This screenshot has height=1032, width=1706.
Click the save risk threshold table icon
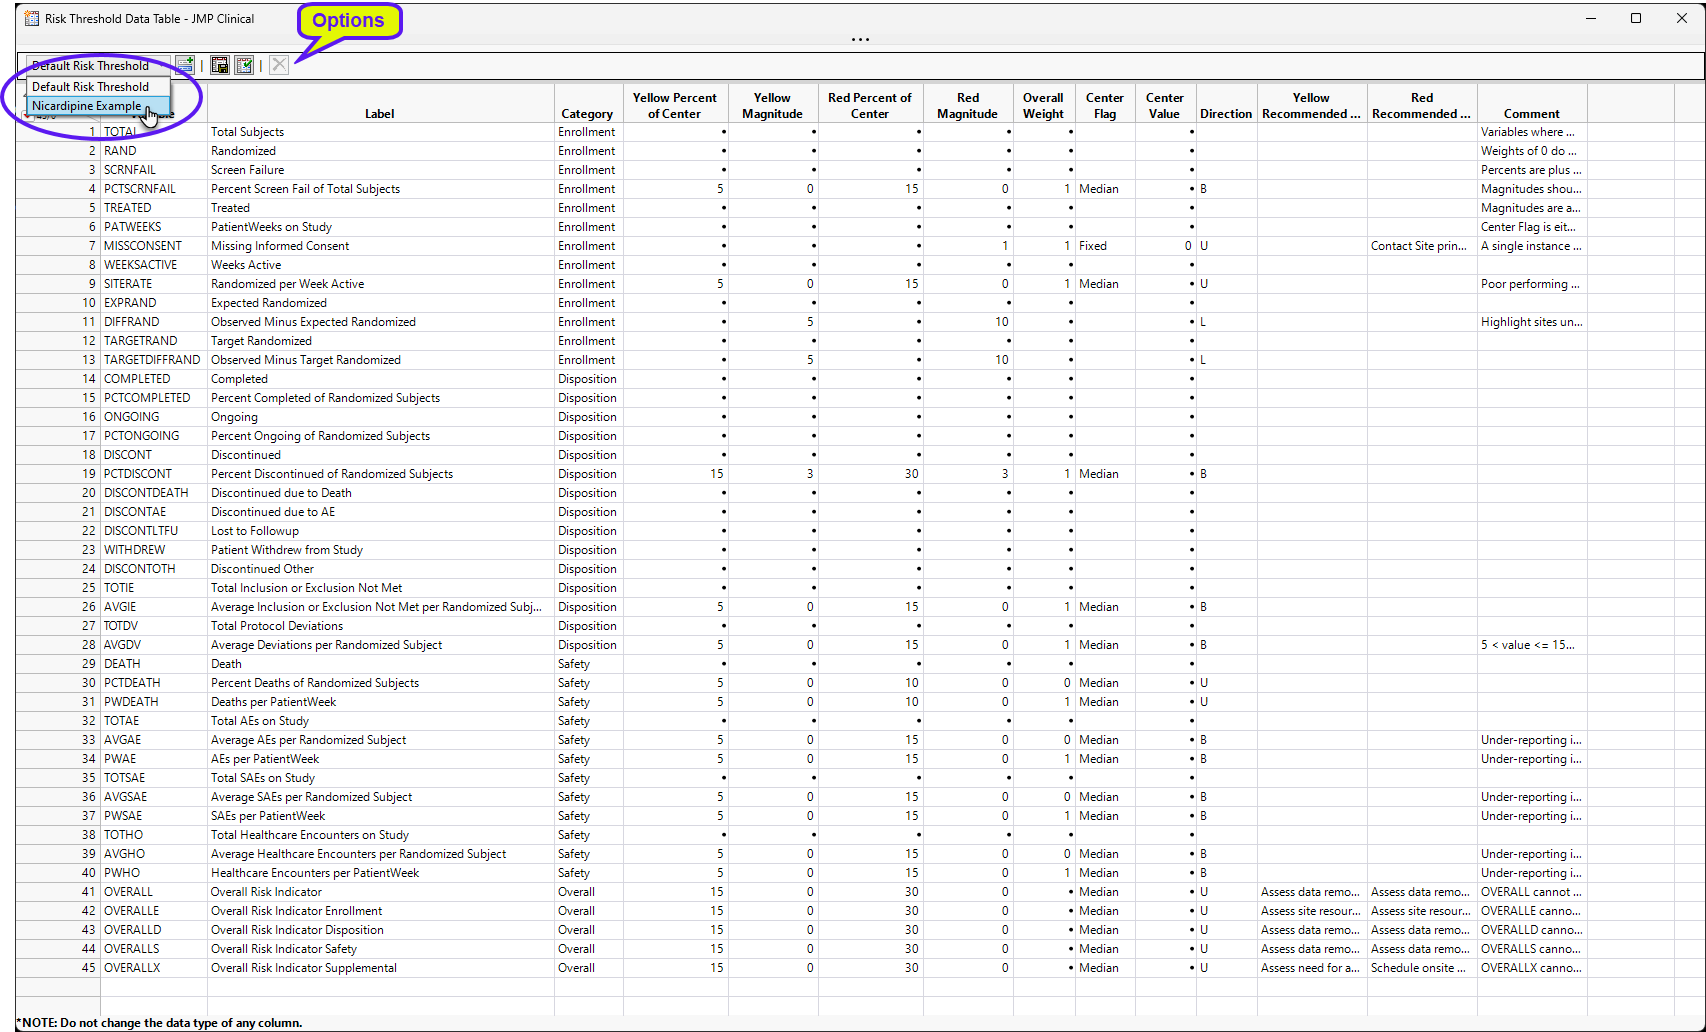[219, 65]
